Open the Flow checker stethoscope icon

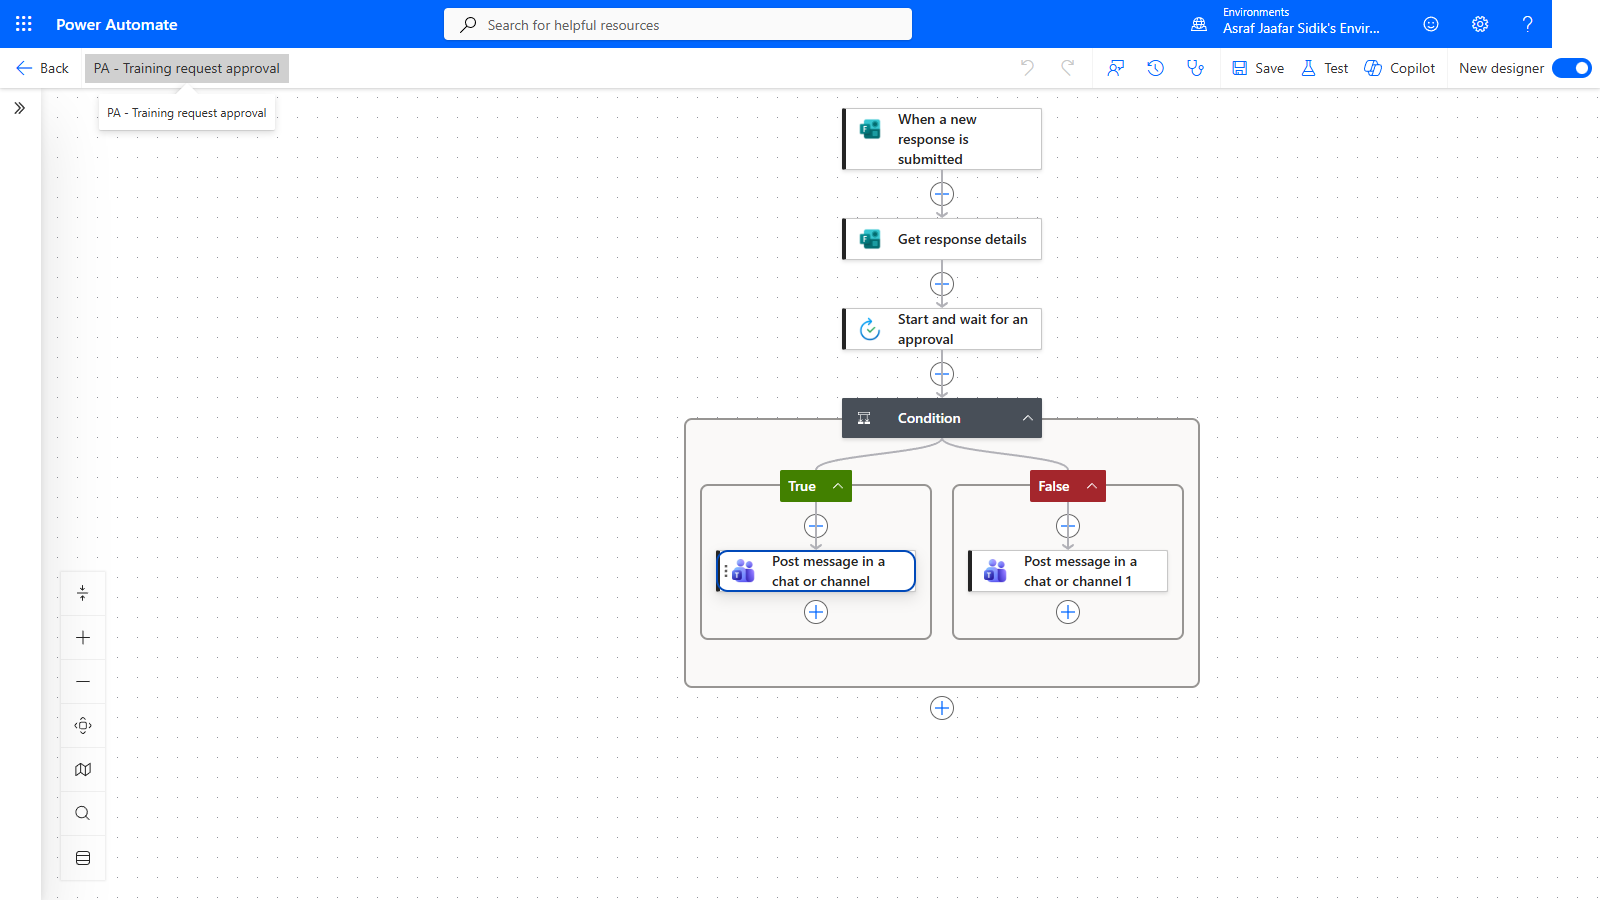[x=1195, y=68]
